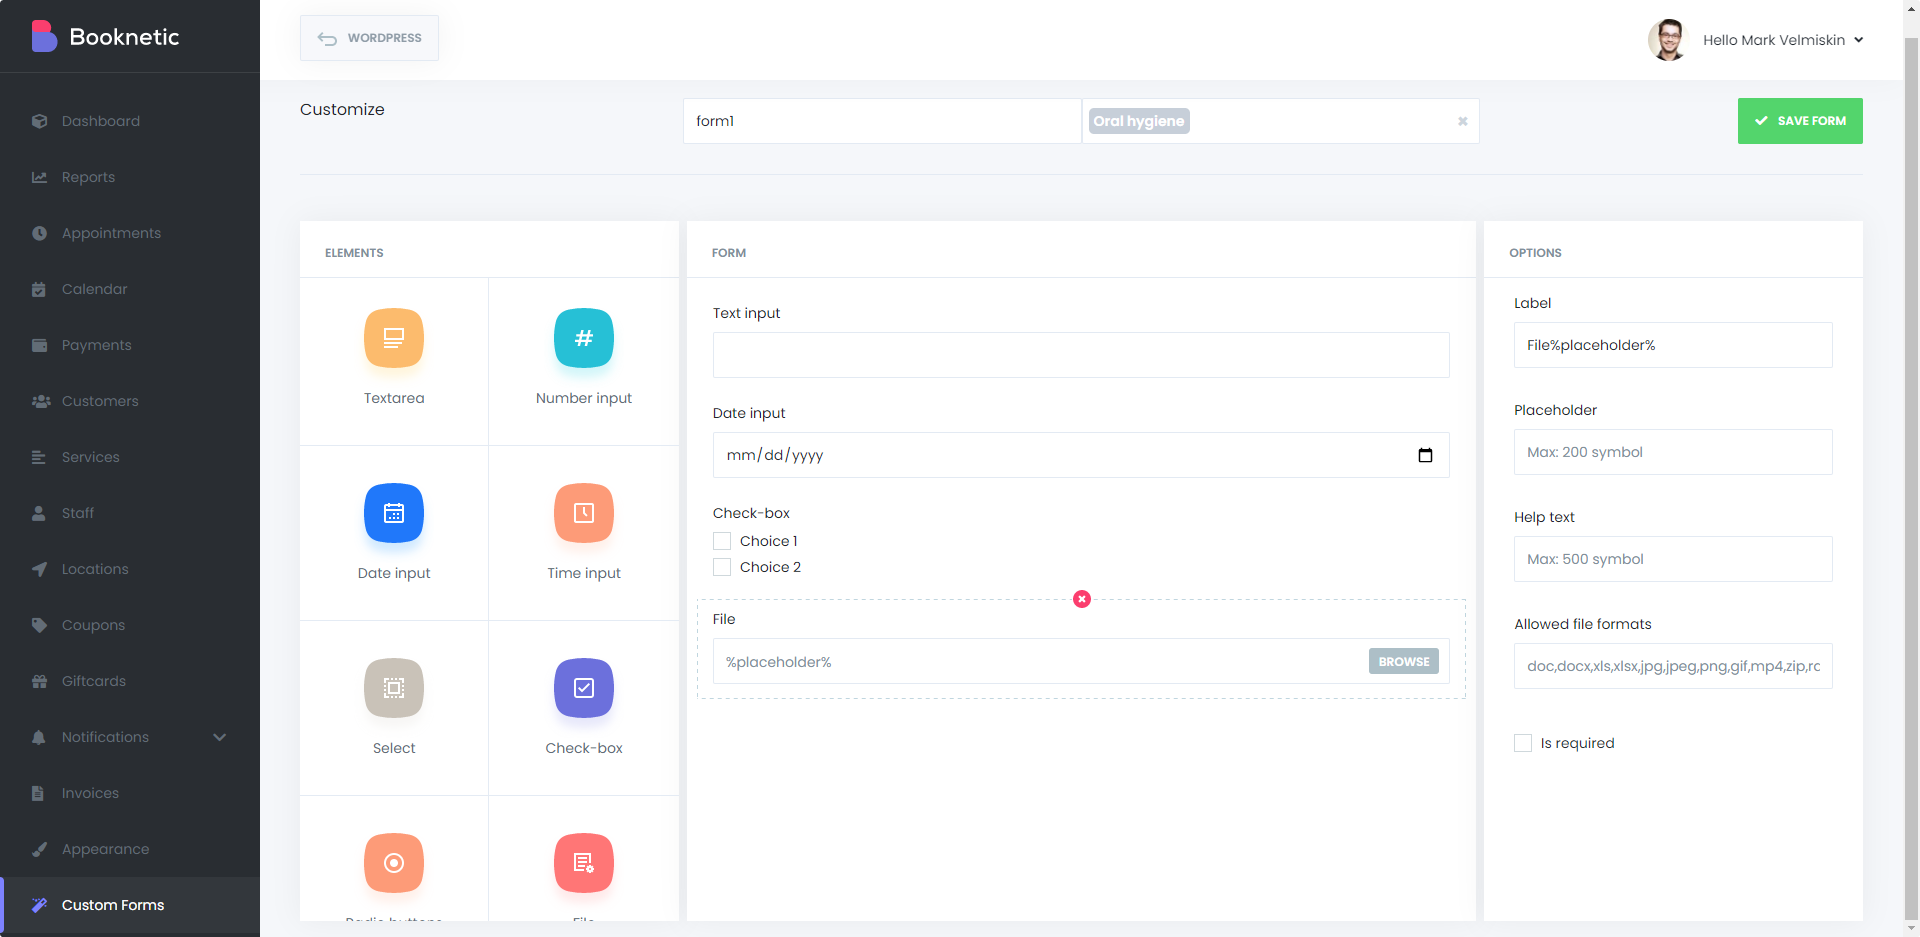Select the Radio buttons element
Viewport: 1920px width, 937px height.
[x=393, y=862]
